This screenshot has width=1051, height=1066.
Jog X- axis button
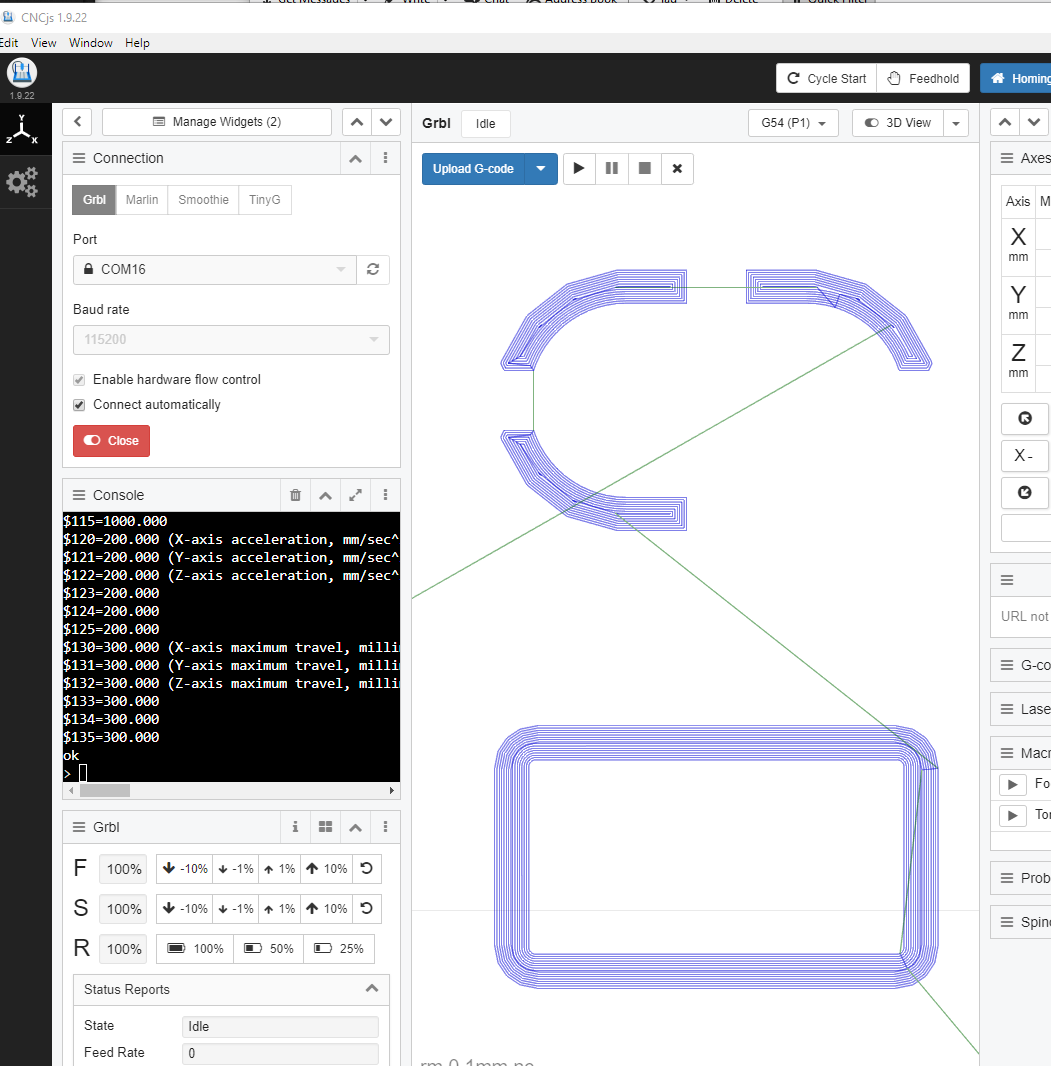[x=1024, y=455]
